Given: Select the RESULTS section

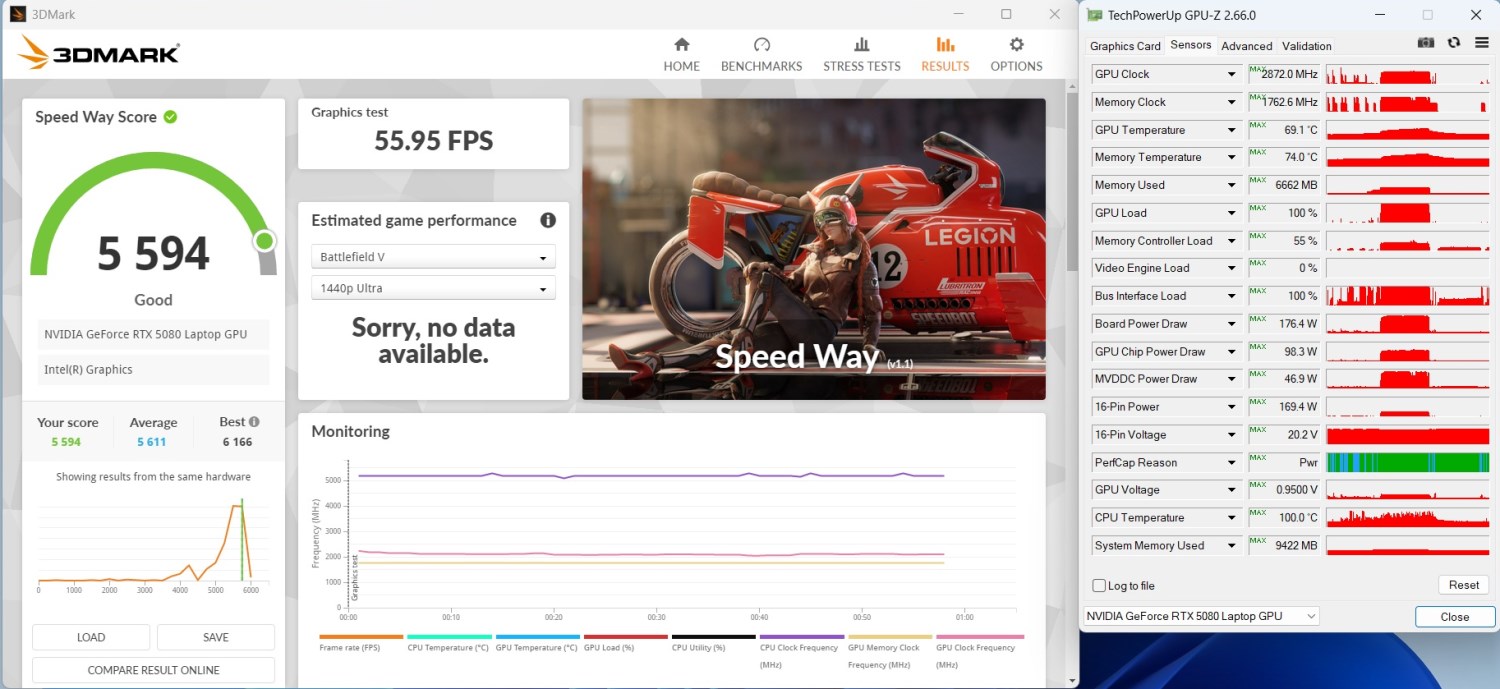Looking at the screenshot, I should tap(945, 55).
